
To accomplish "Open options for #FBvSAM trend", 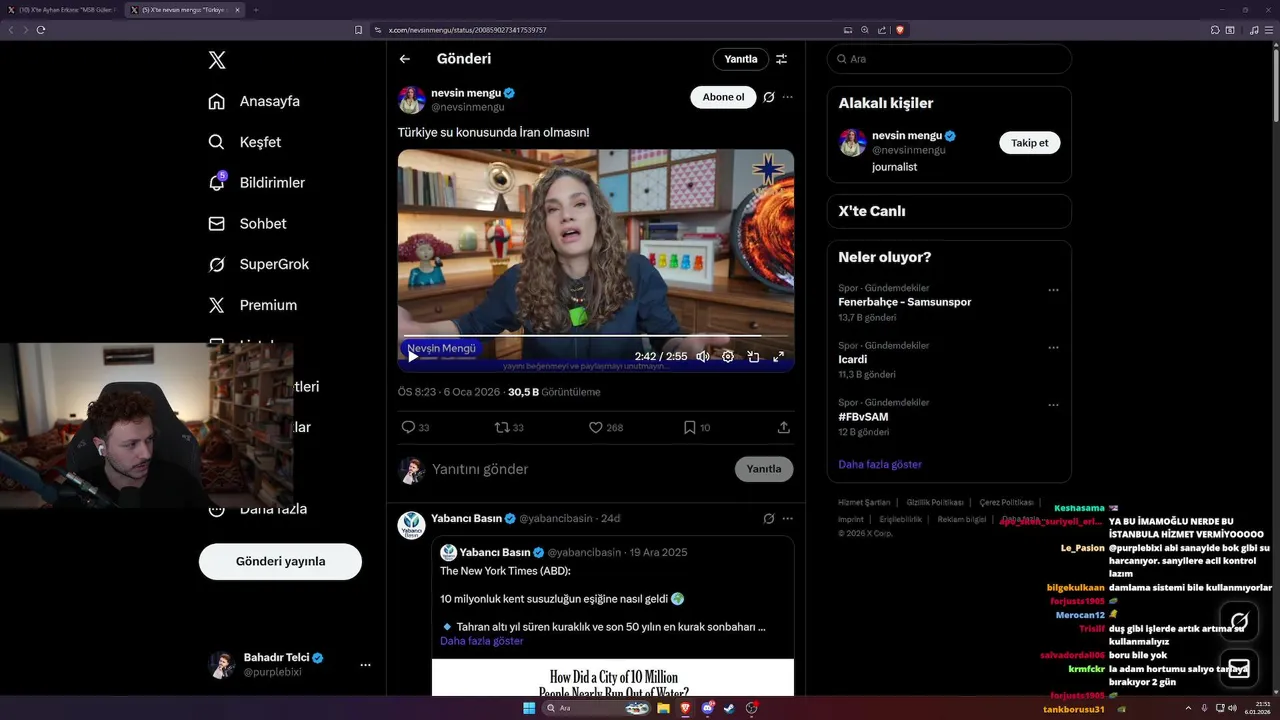I will [1053, 405].
